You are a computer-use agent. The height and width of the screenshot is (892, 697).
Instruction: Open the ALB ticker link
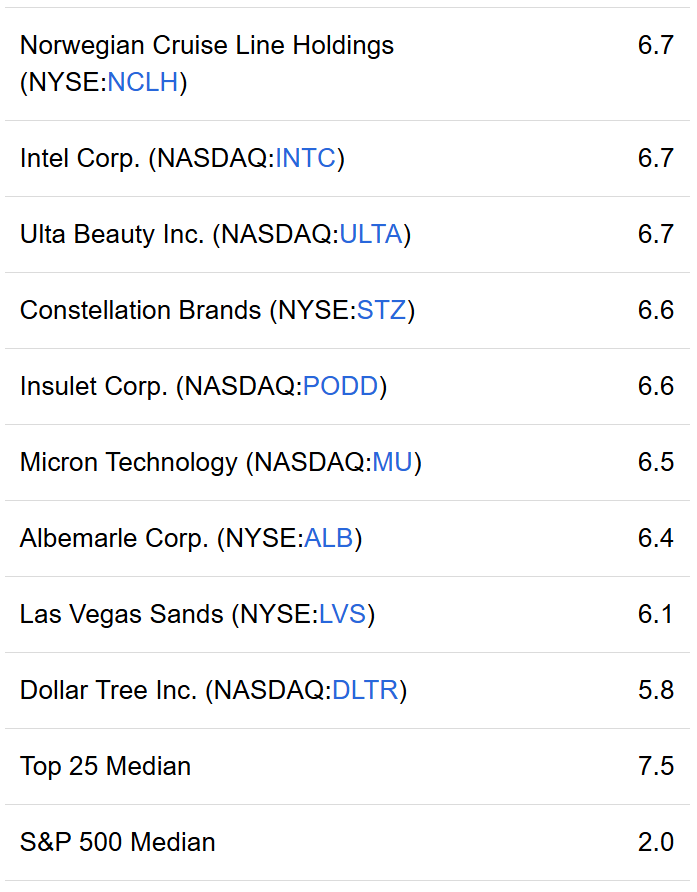click(x=329, y=538)
